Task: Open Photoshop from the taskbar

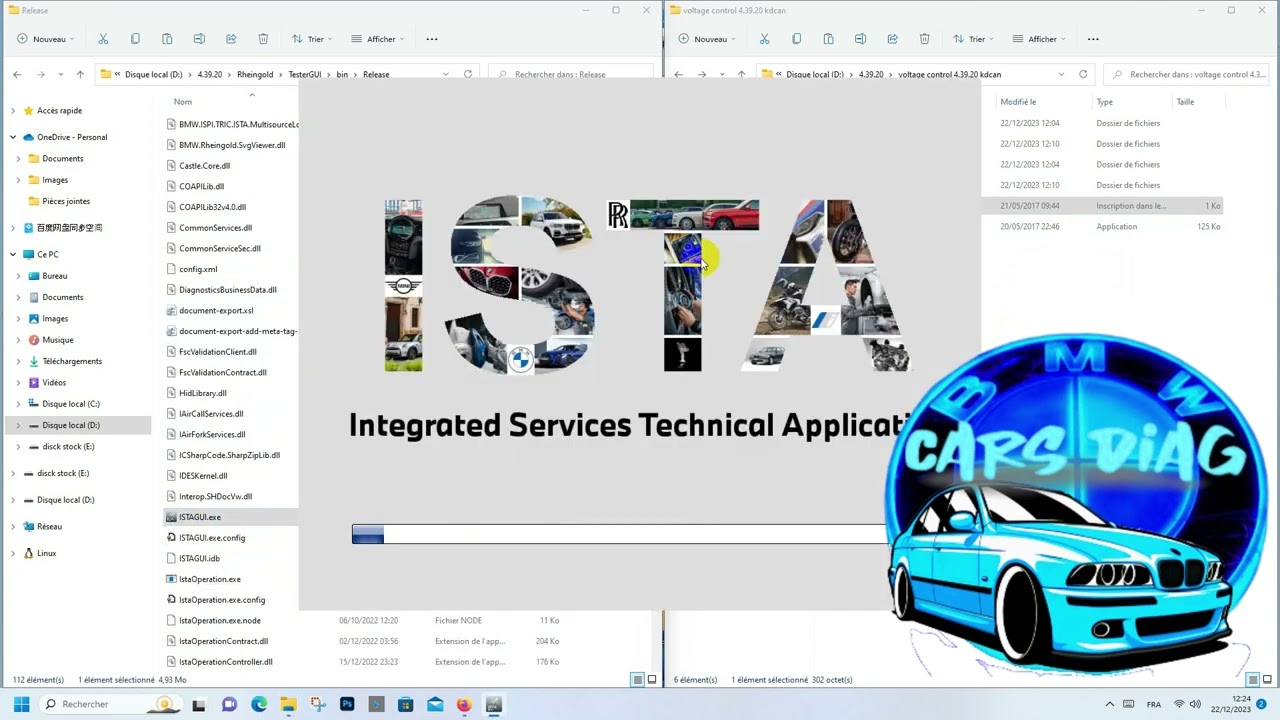Action: pos(347,704)
